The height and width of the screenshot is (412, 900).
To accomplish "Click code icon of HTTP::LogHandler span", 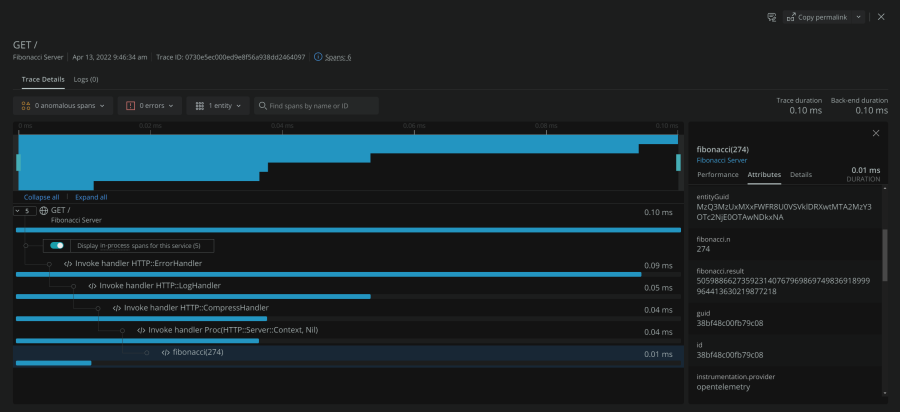I will click(92, 286).
